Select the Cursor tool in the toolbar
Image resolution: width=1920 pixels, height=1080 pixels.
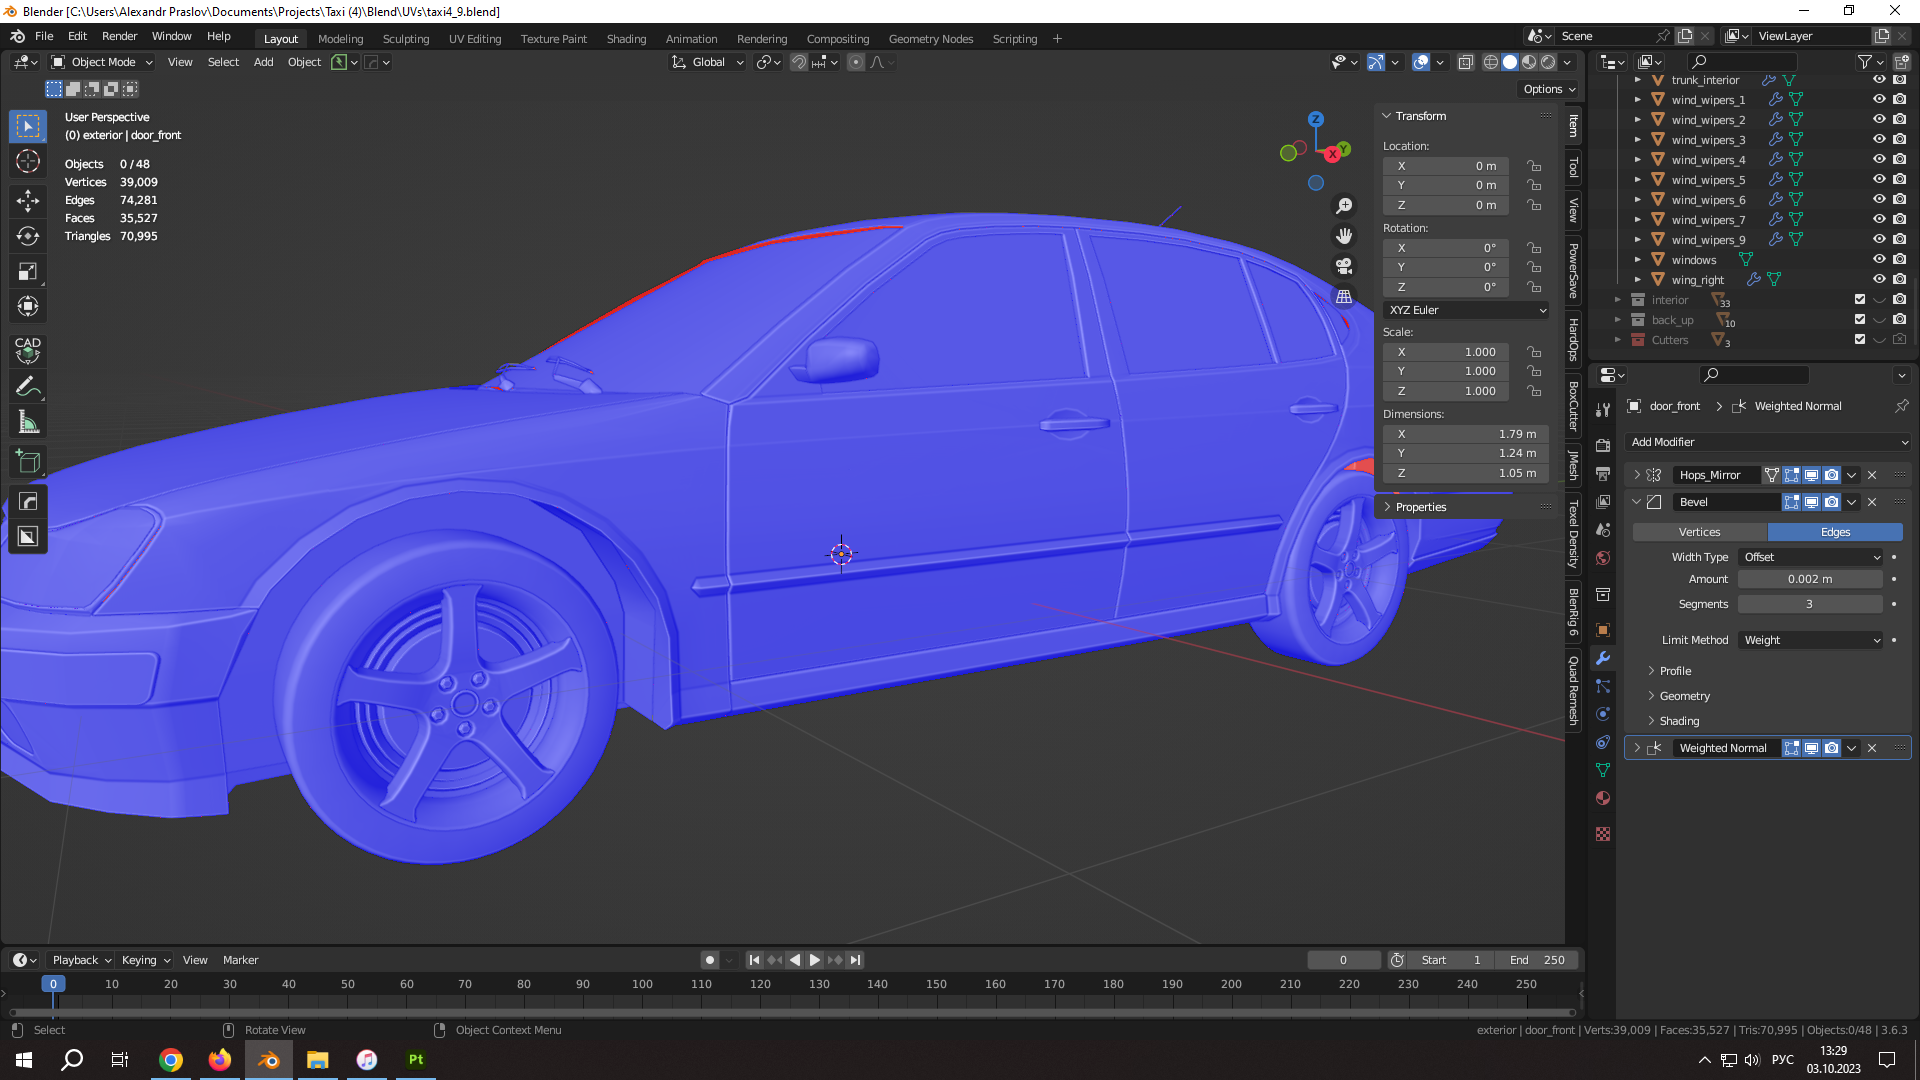[28, 162]
